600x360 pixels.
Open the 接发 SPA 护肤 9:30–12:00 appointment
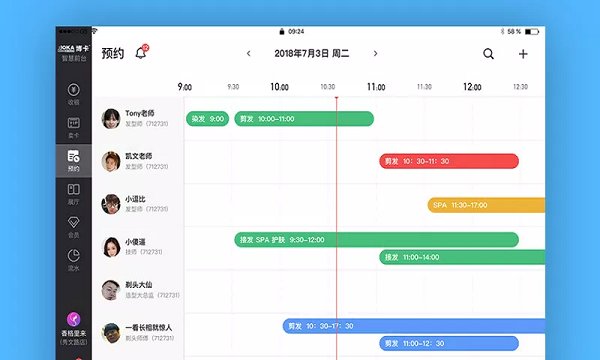(377, 240)
